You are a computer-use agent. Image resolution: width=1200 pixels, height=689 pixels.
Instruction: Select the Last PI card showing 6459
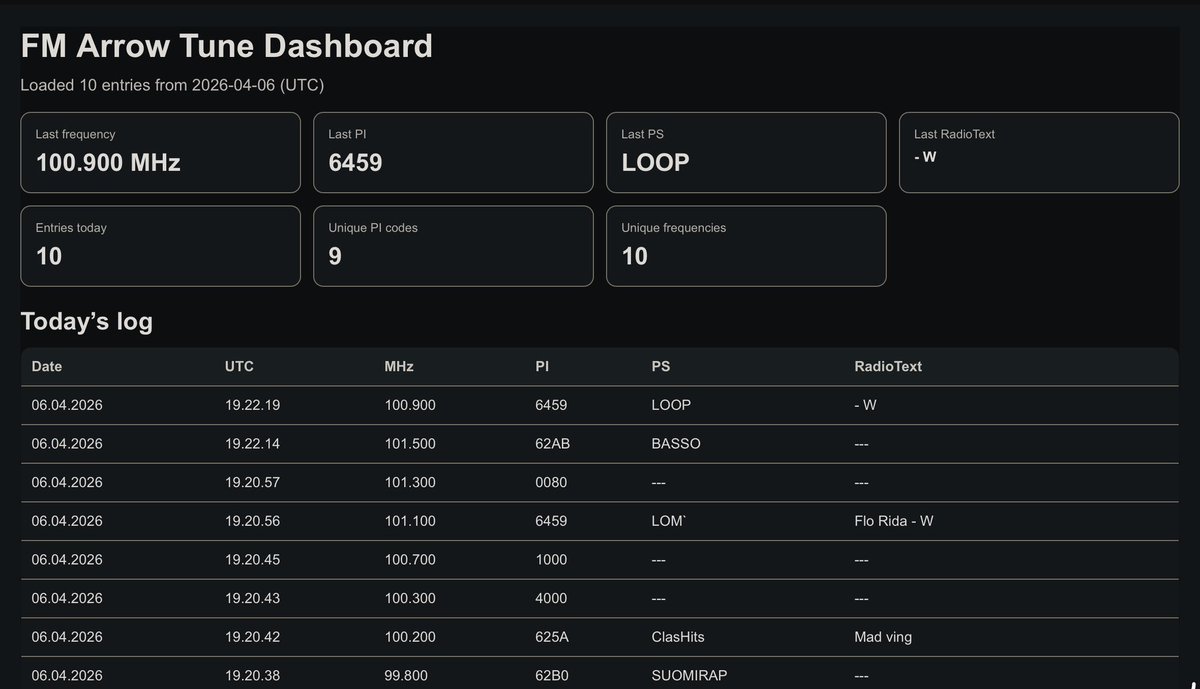click(453, 152)
